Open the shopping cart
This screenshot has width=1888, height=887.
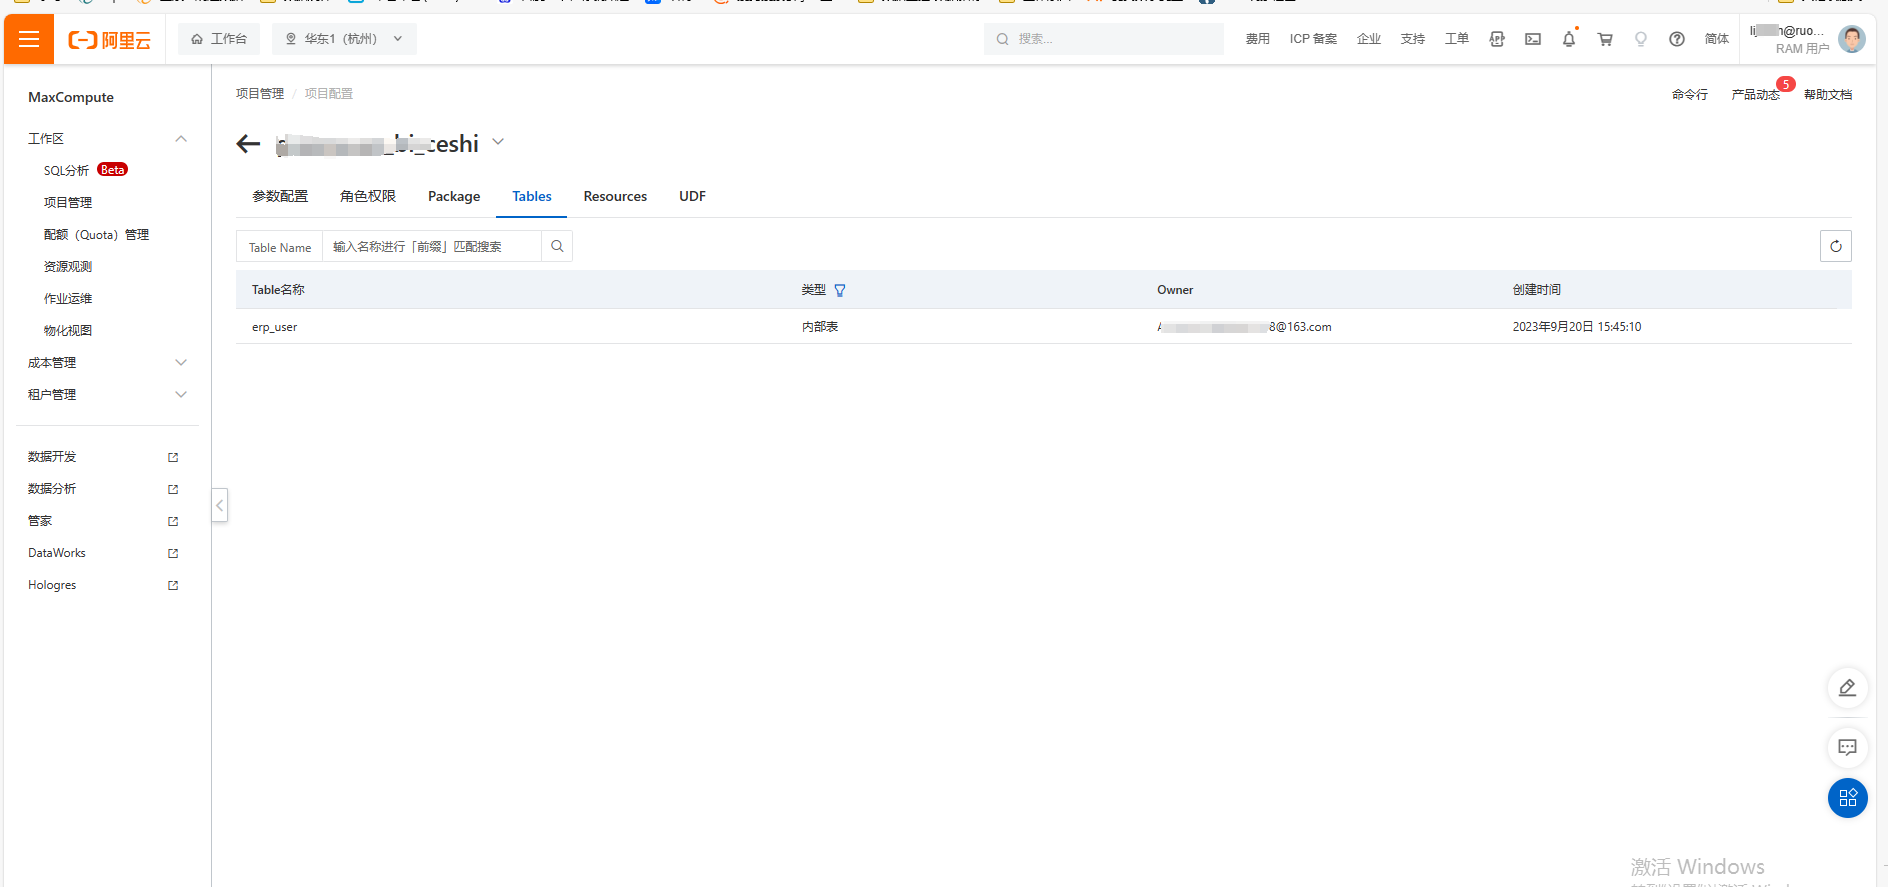[x=1605, y=39]
